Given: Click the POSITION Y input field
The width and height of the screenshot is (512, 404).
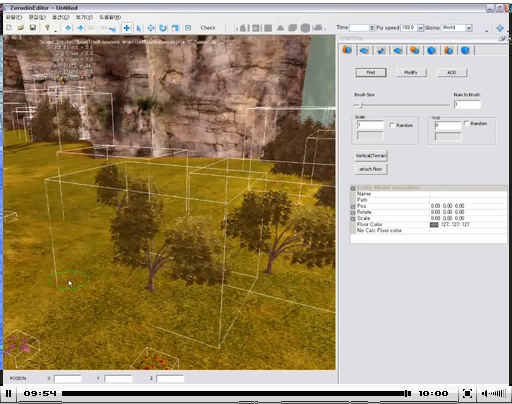Looking at the screenshot, I should (118, 379).
